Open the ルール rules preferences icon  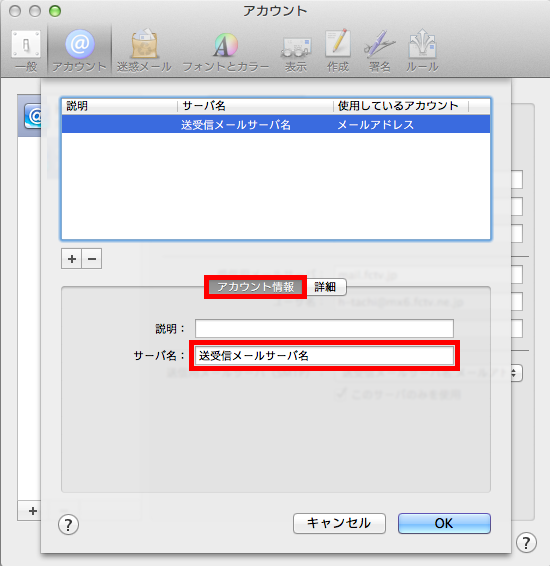[422, 51]
